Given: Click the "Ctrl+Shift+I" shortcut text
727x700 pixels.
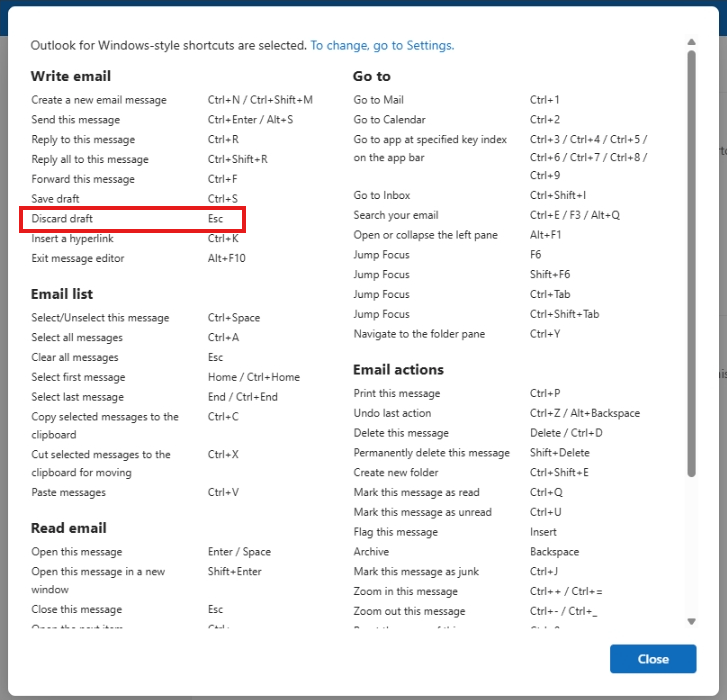Looking at the screenshot, I should 558,195.
